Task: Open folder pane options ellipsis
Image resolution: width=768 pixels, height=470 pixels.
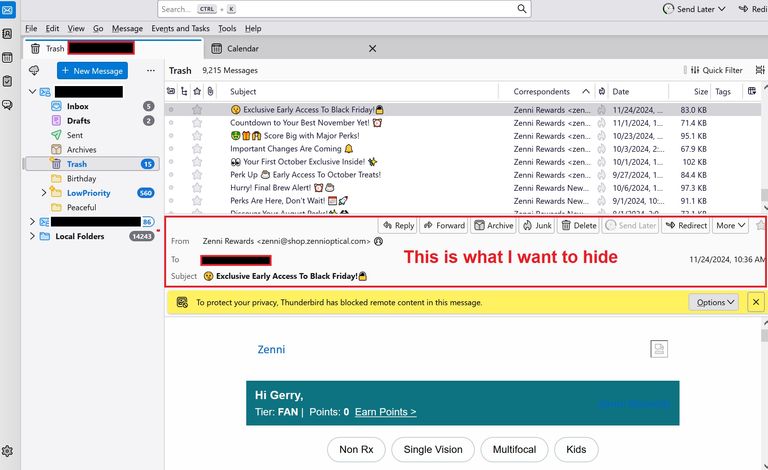Action: click(150, 70)
